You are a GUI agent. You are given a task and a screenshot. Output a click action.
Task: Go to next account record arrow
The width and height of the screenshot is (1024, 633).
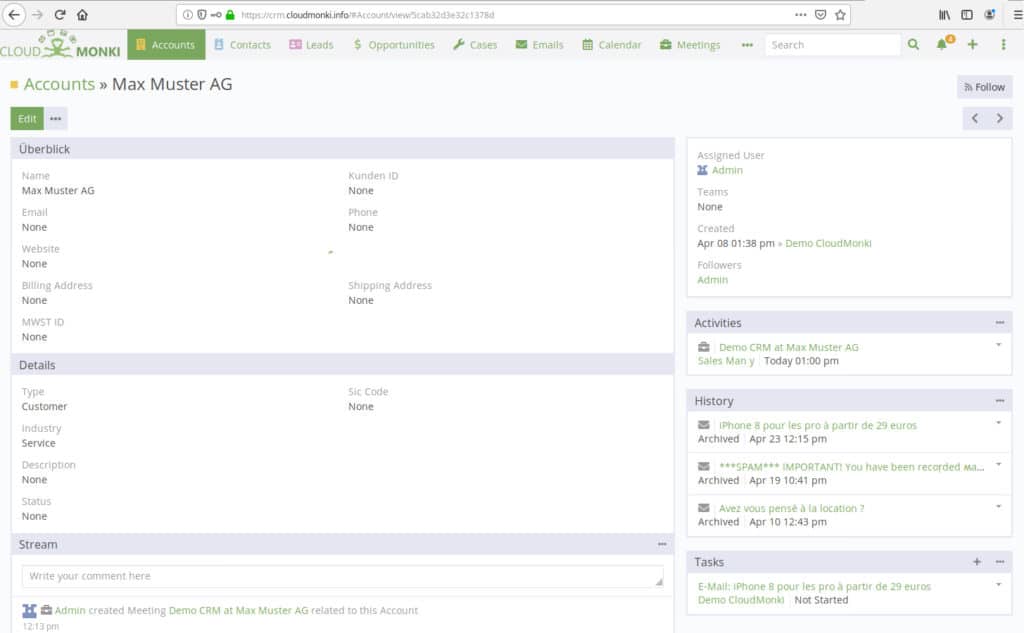point(999,118)
